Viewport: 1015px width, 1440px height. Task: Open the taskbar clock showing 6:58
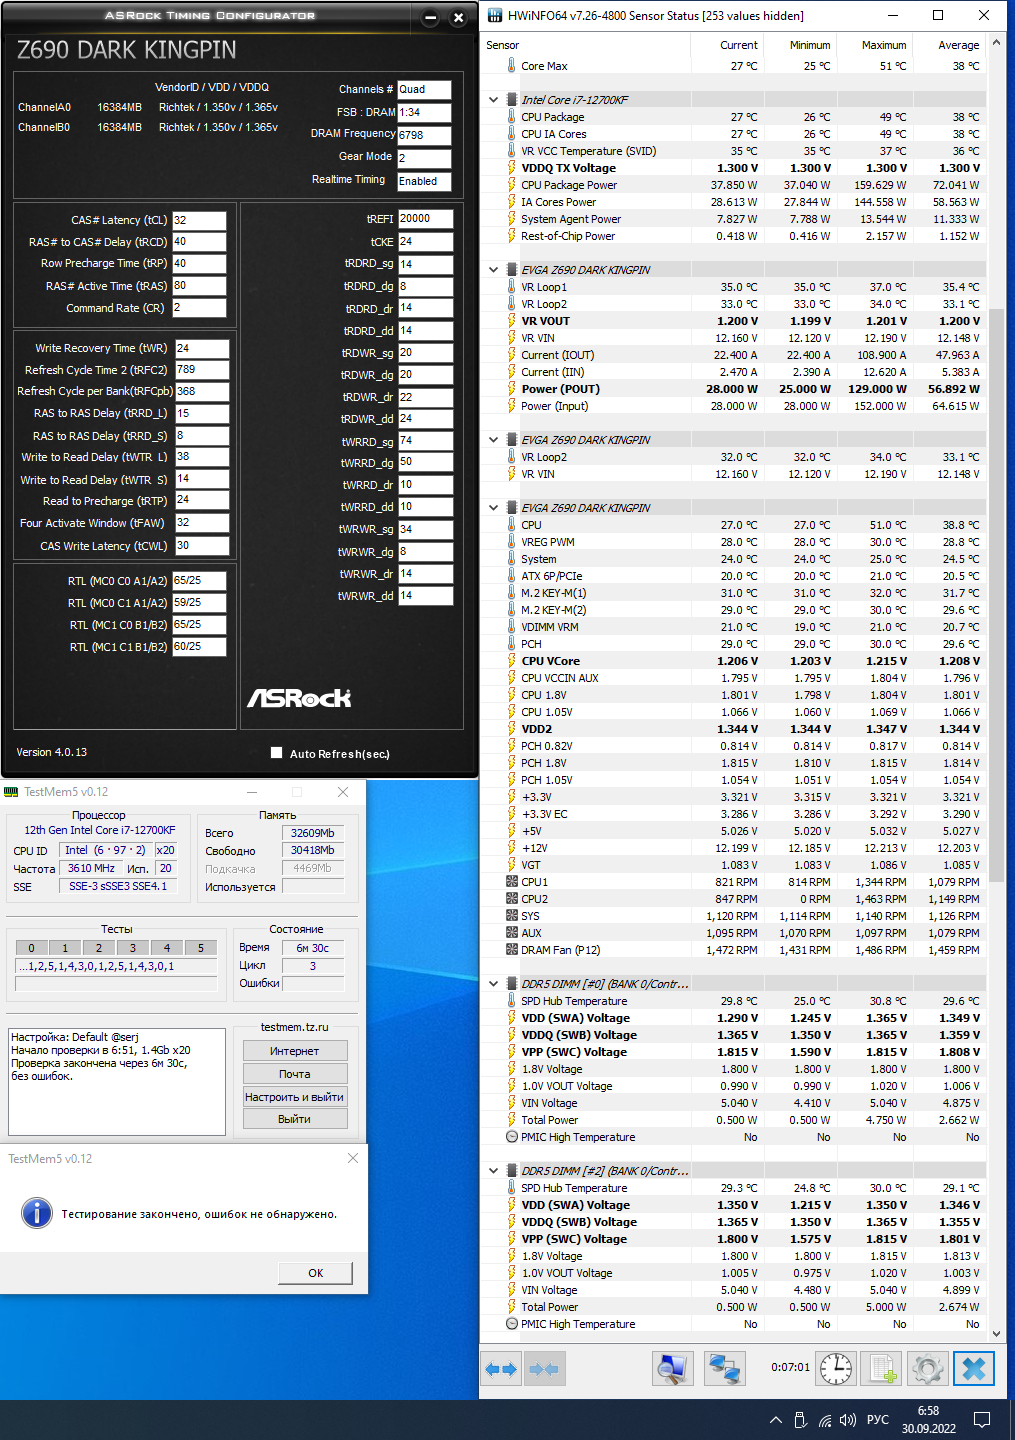[x=928, y=1420]
